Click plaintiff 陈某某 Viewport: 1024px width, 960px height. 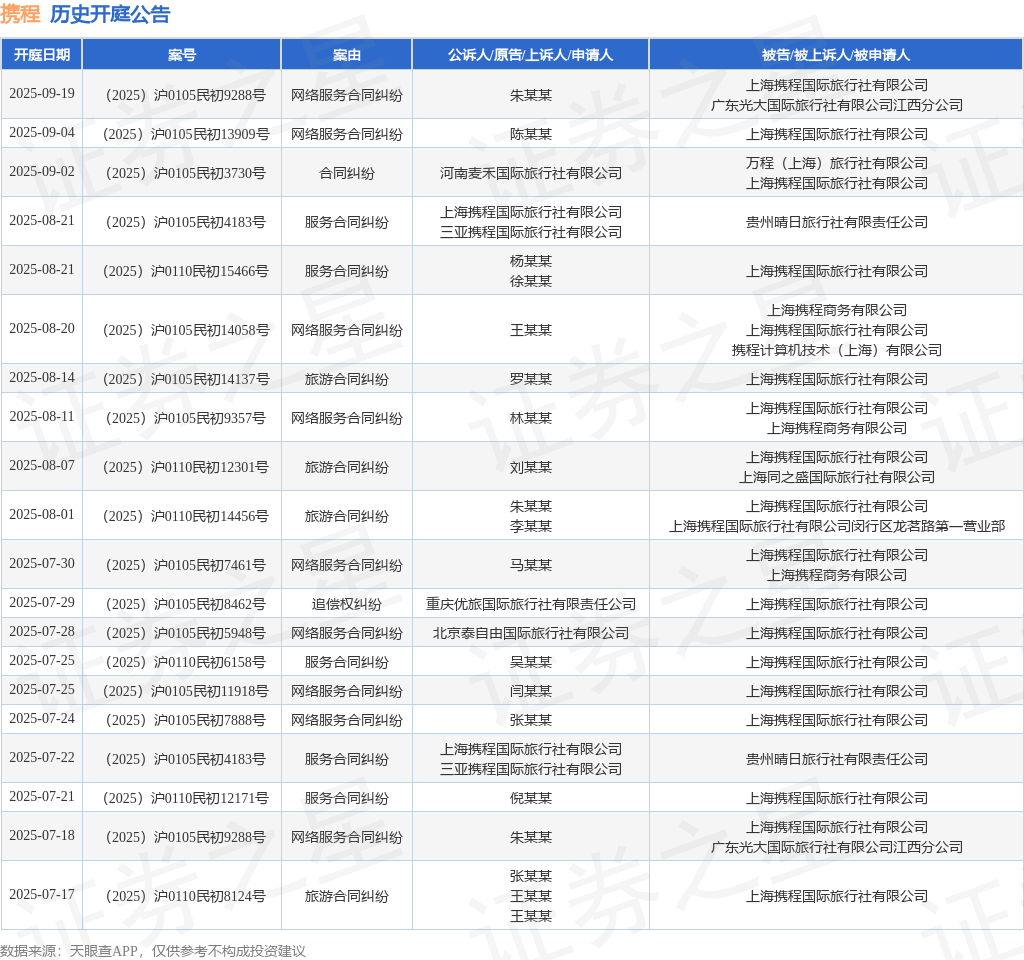531,134
